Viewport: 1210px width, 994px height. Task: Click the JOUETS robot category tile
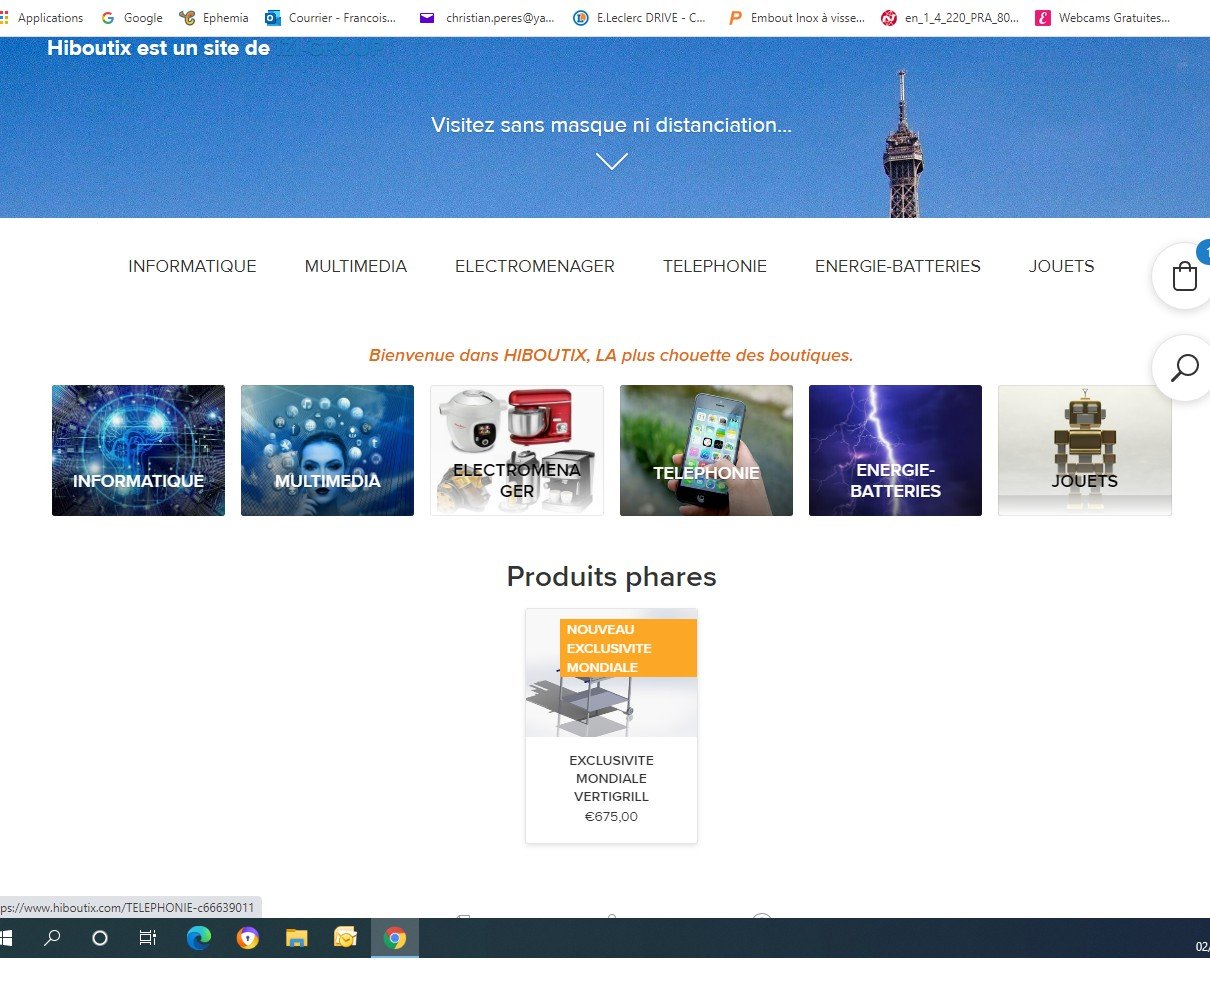point(1084,450)
